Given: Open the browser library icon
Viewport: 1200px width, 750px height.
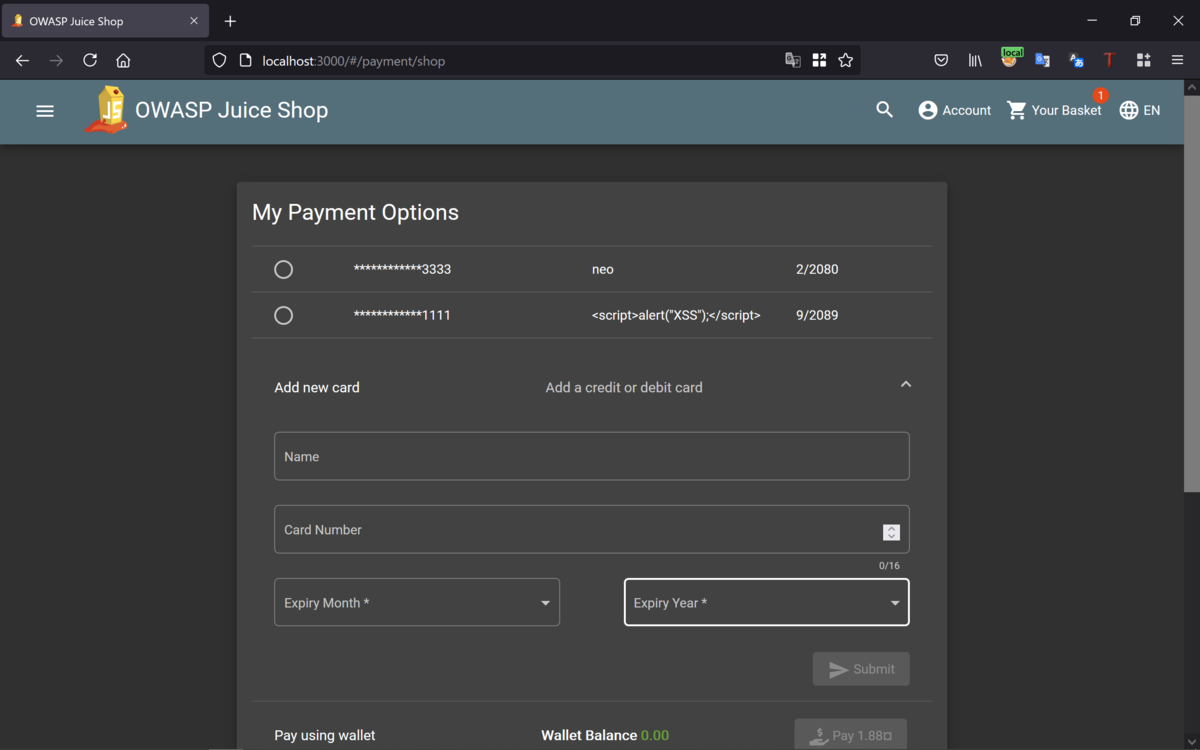Looking at the screenshot, I should (975, 60).
